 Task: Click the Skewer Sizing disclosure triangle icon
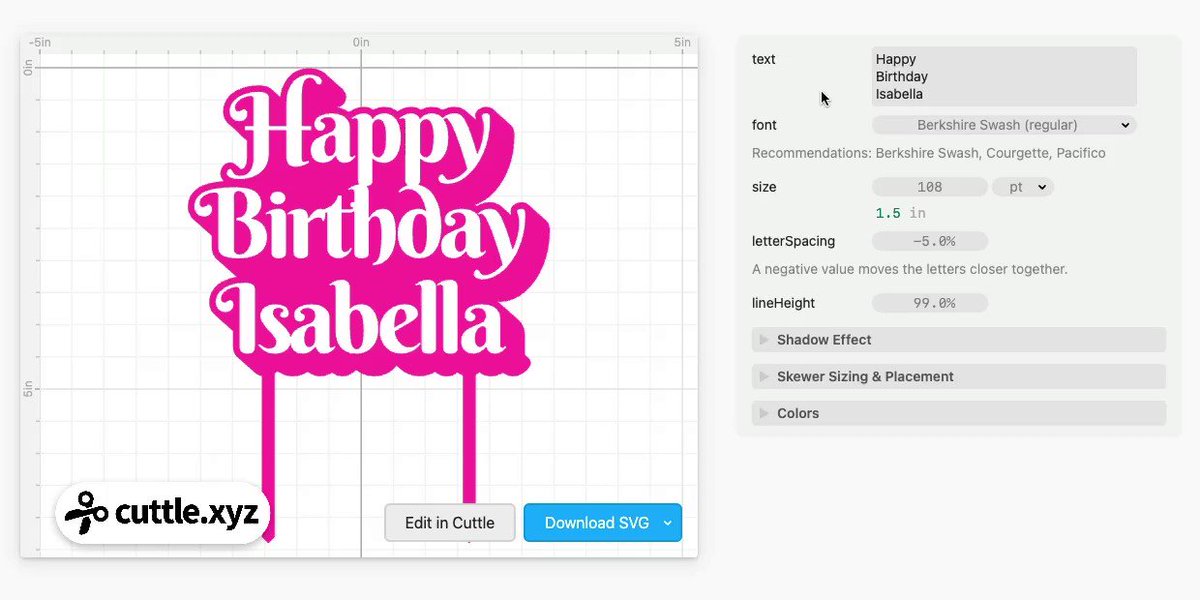(764, 377)
